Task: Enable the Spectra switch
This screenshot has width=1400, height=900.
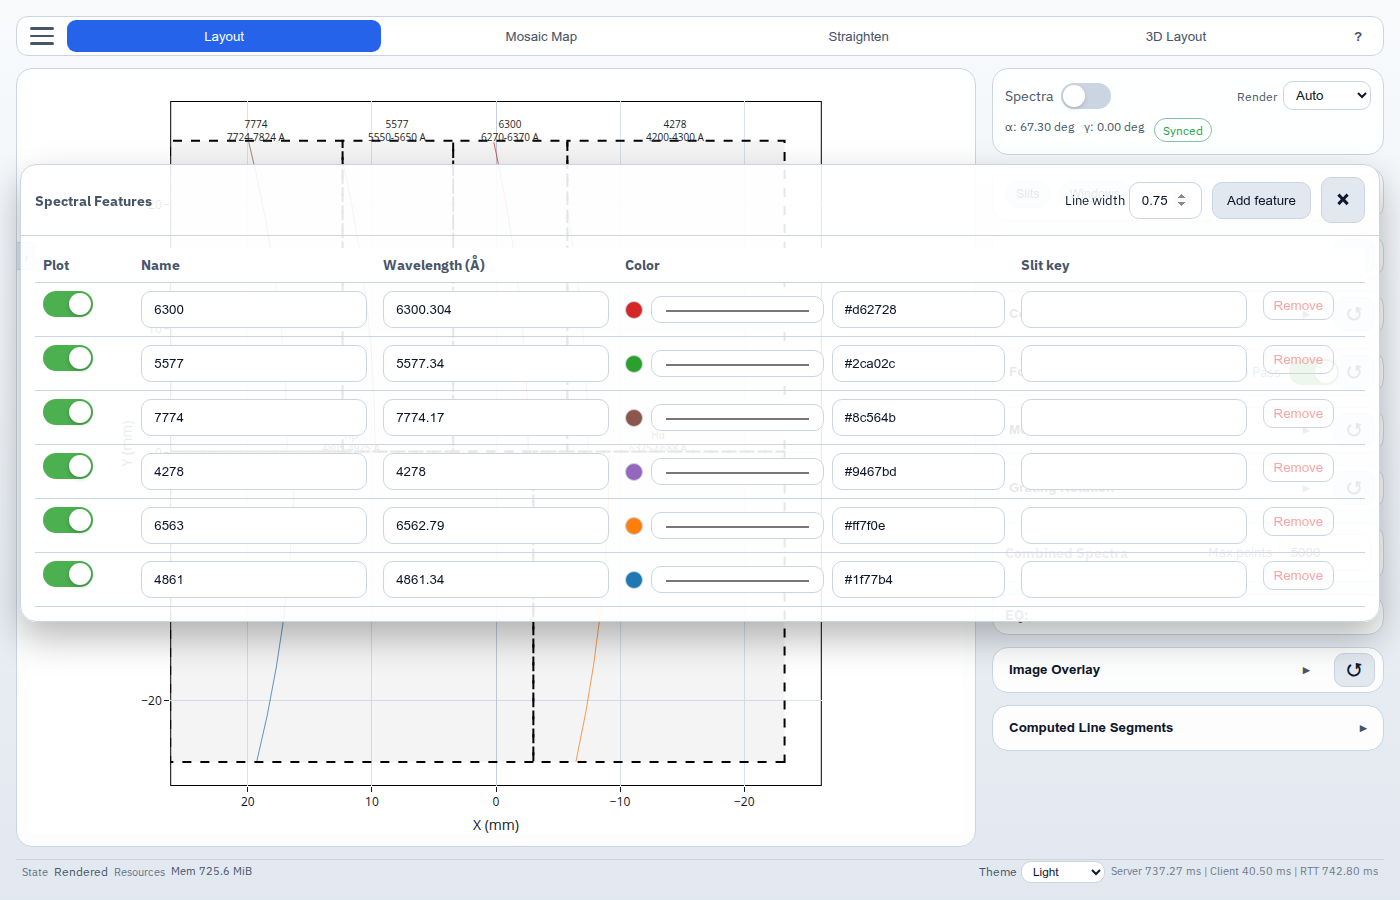Action: tap(1086, 96)
